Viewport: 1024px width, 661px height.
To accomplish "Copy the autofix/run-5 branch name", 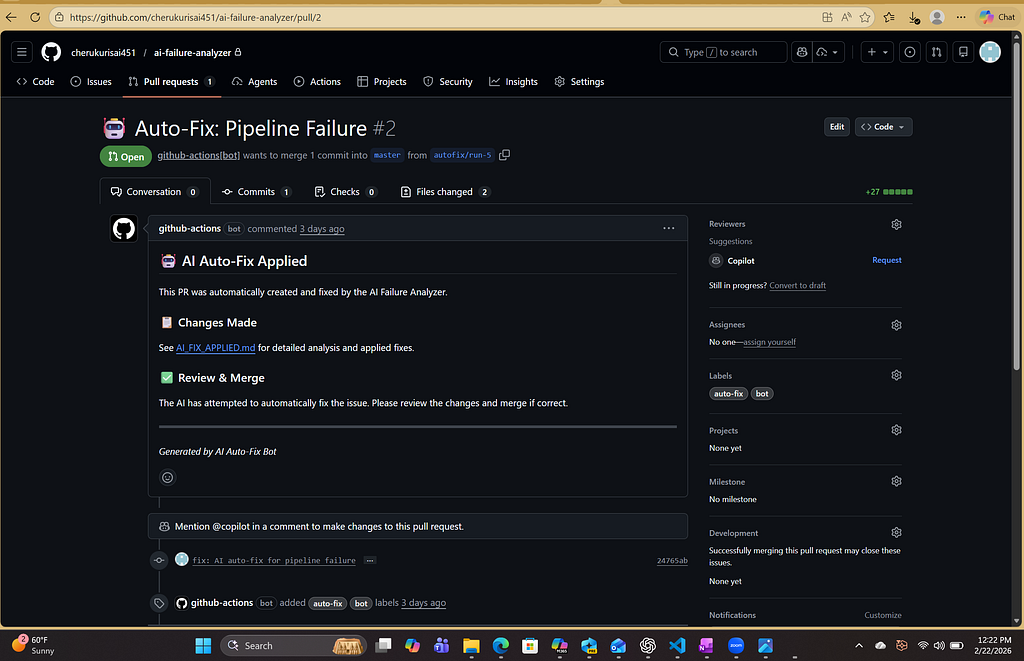I will click(x=504, y=155).
